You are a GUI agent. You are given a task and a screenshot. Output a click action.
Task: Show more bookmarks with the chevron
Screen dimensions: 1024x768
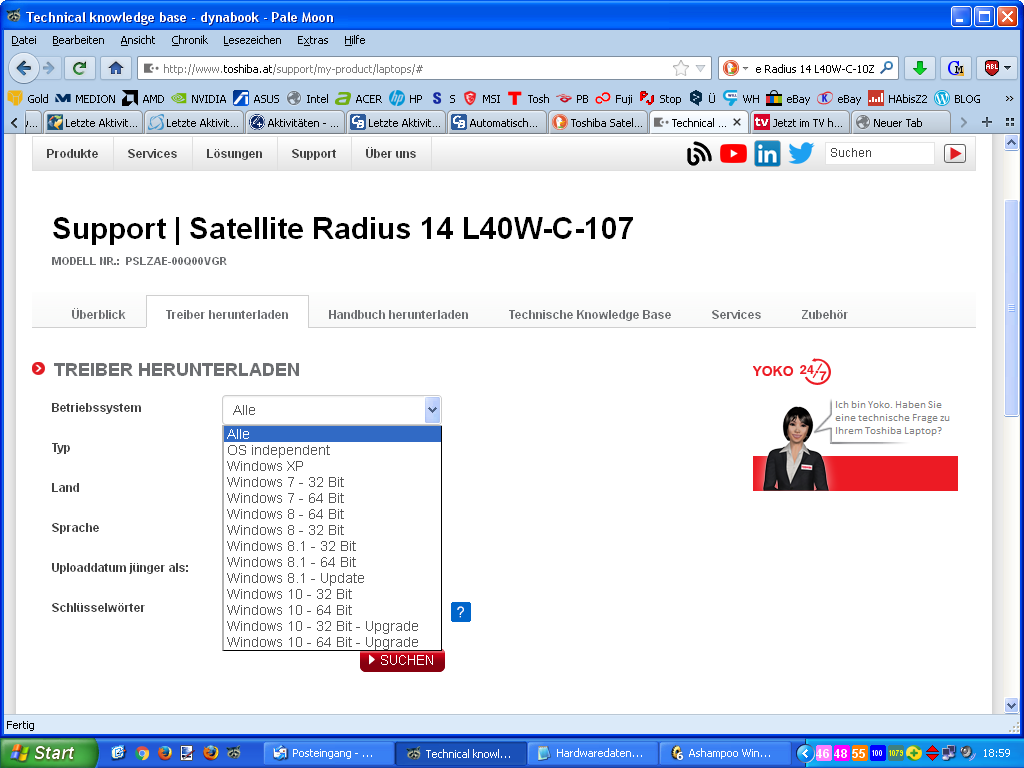pos(1009,99)
